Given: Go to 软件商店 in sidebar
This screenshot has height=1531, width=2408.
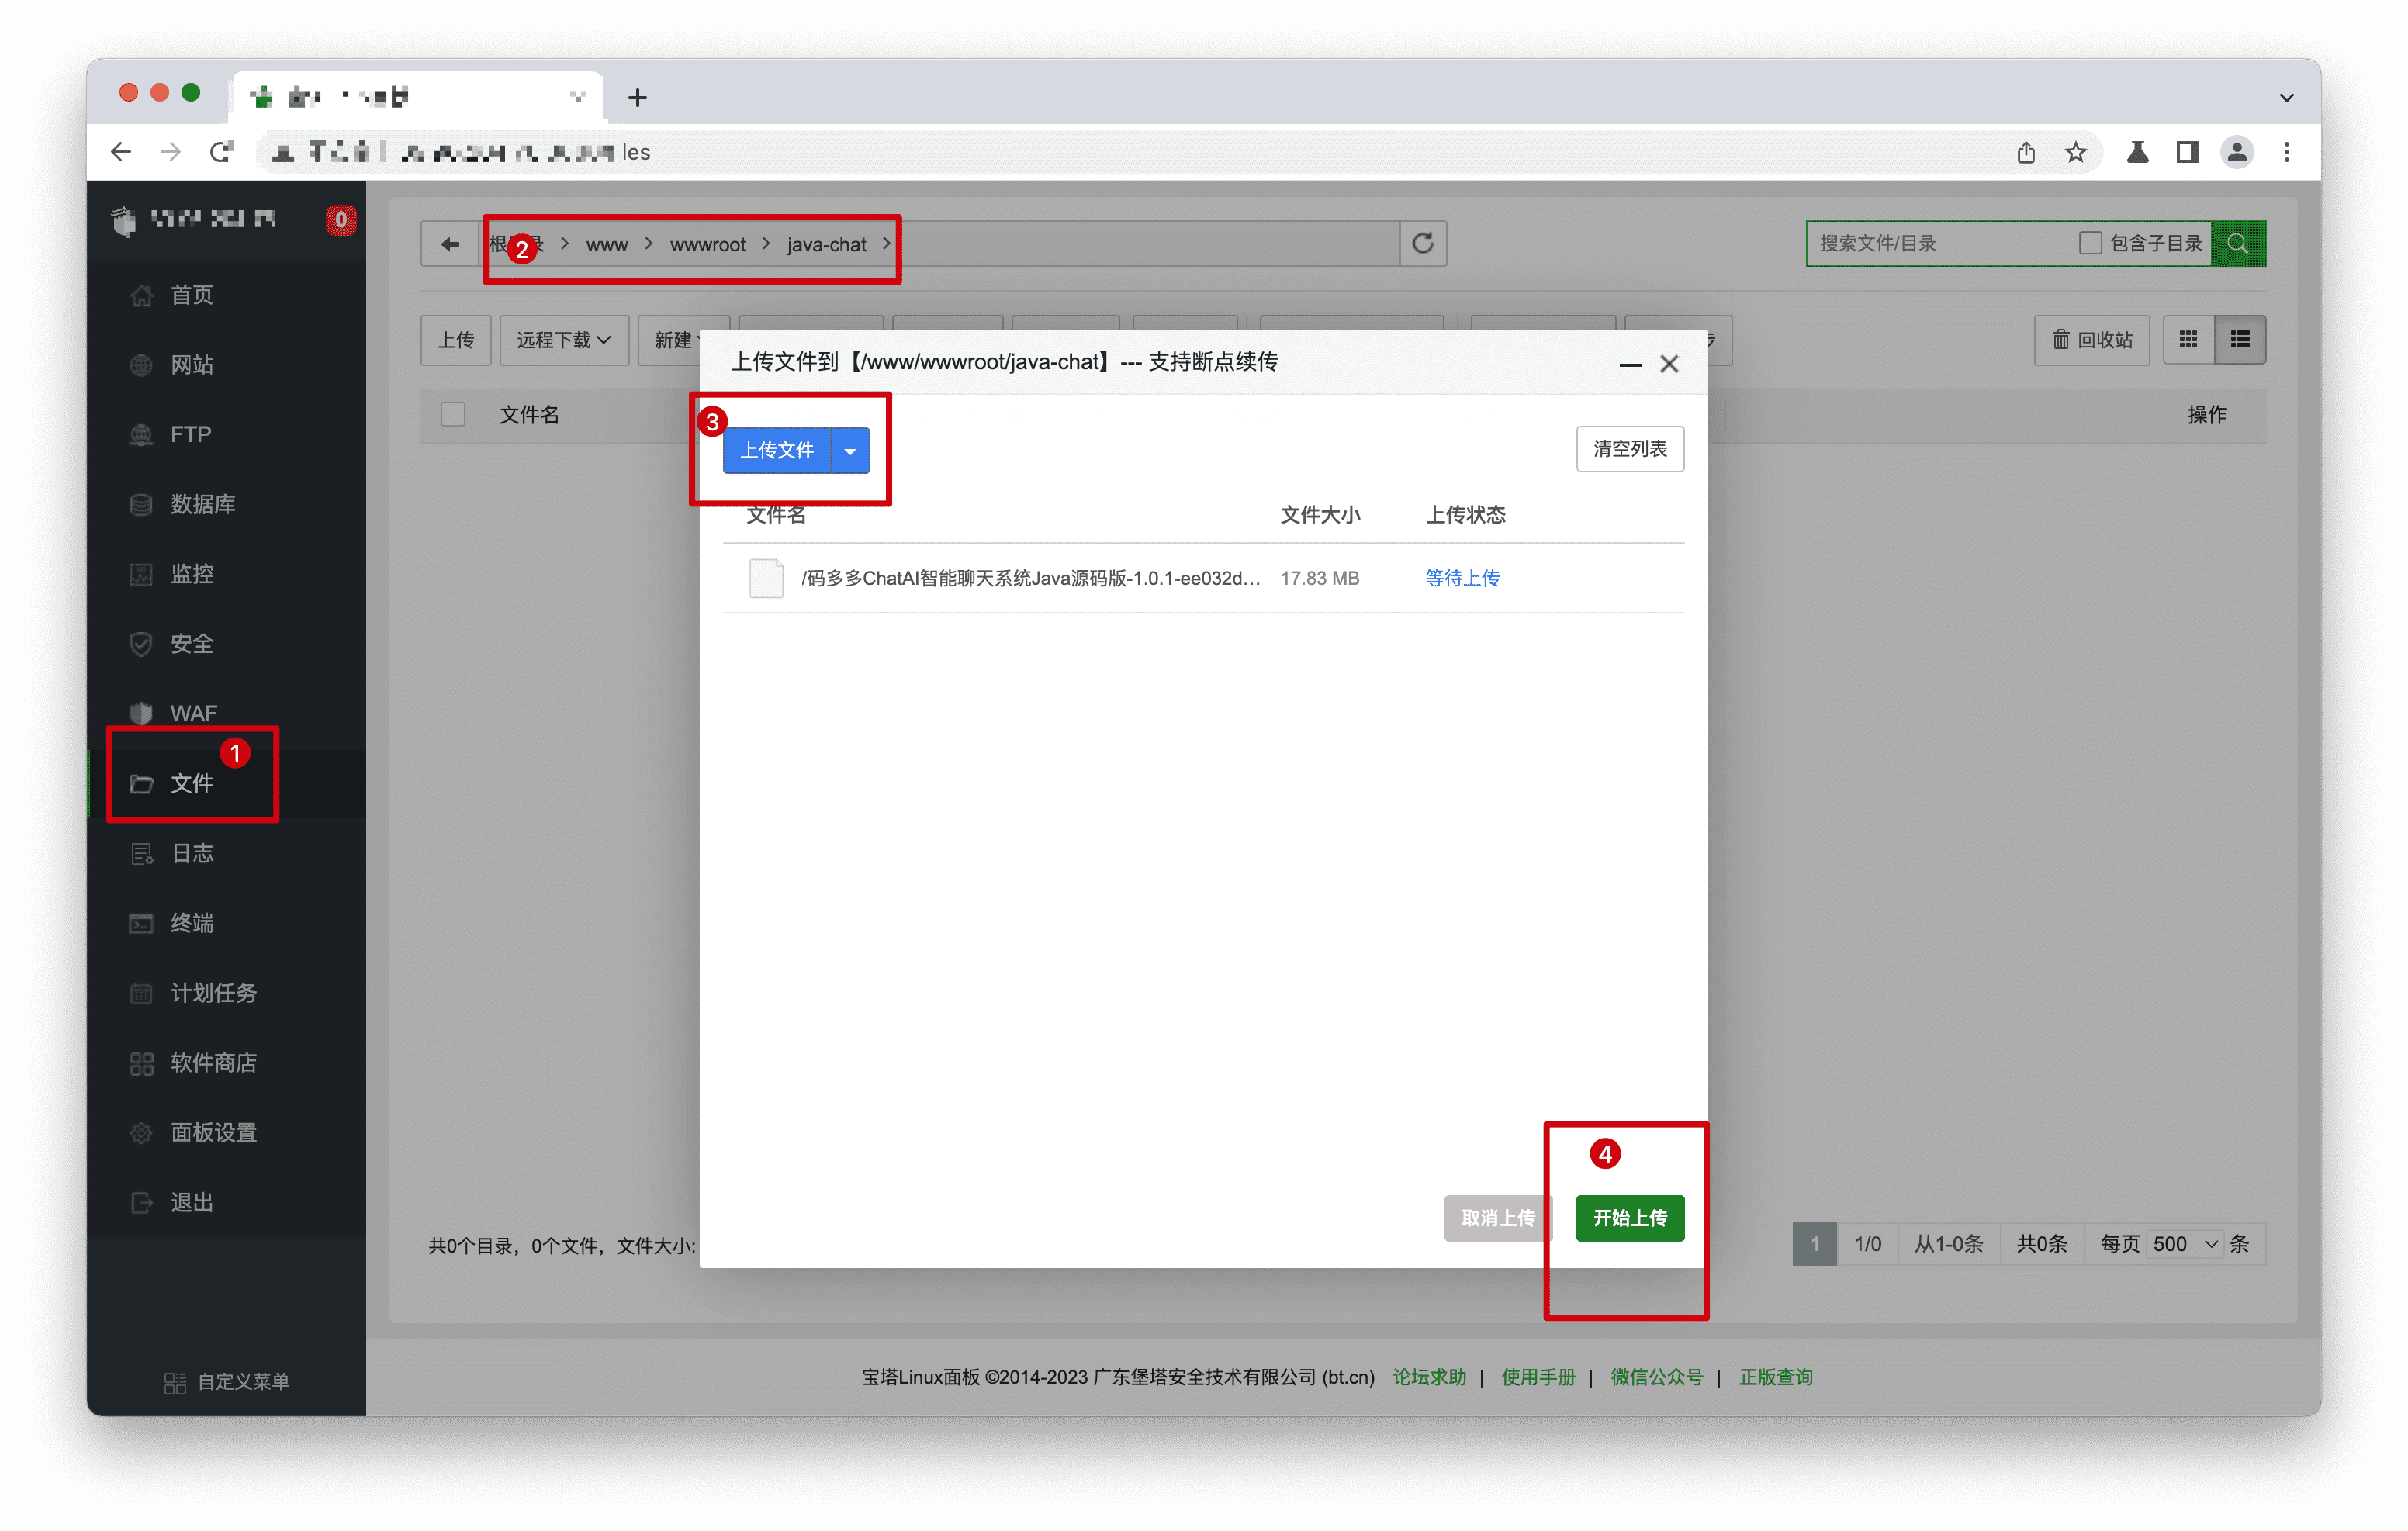Looking at the screenshot, I should tap(213, 1062).
